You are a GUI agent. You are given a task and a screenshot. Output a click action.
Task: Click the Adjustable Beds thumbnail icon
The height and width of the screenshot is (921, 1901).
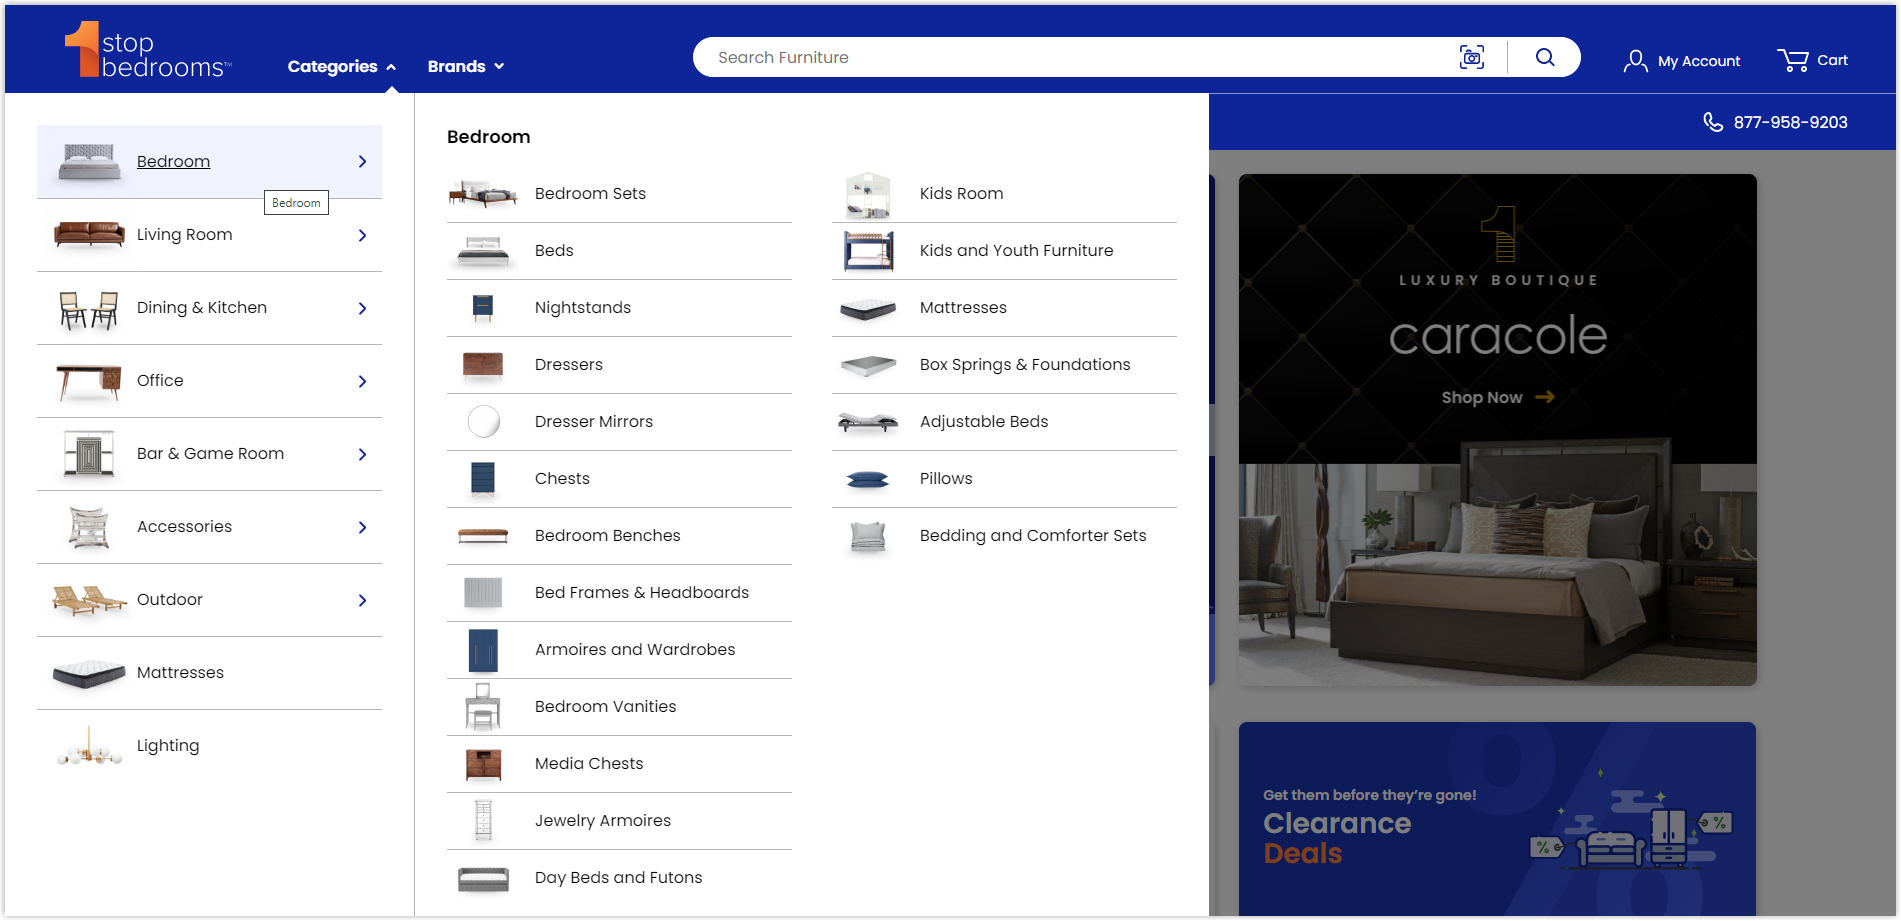coord(868,422)
